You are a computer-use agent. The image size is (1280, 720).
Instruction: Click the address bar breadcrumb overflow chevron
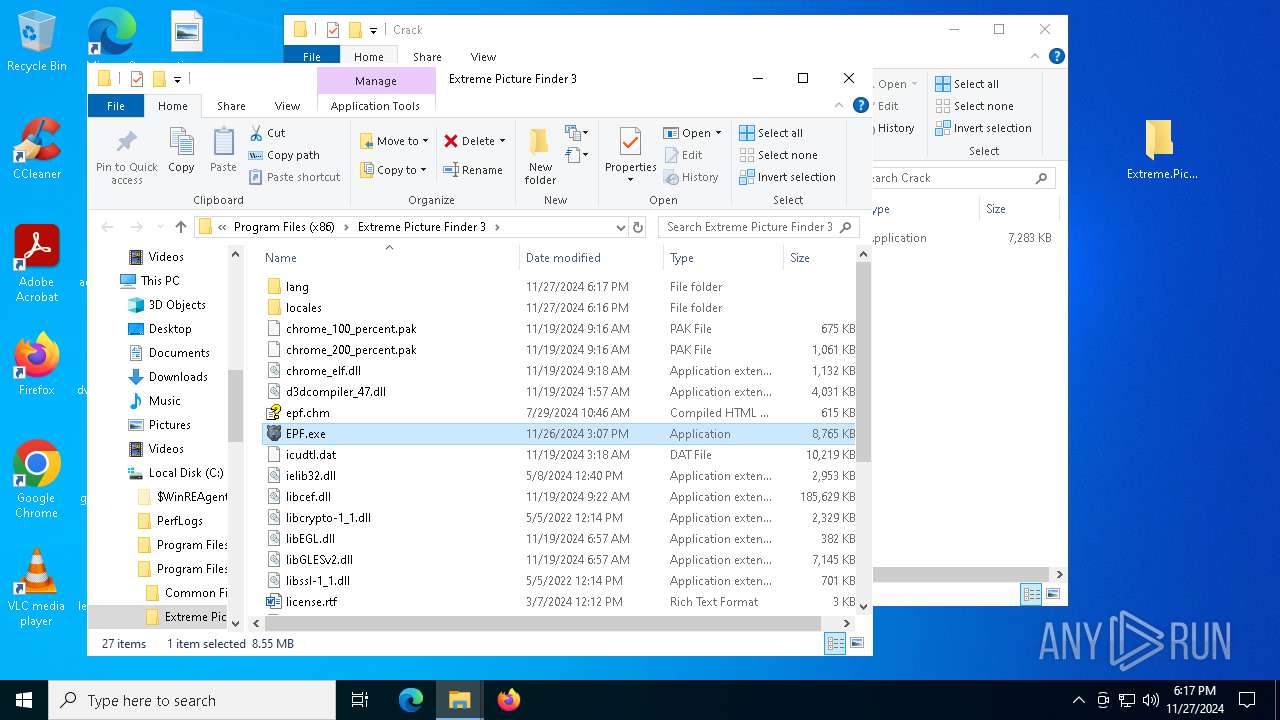click(222, 227)
